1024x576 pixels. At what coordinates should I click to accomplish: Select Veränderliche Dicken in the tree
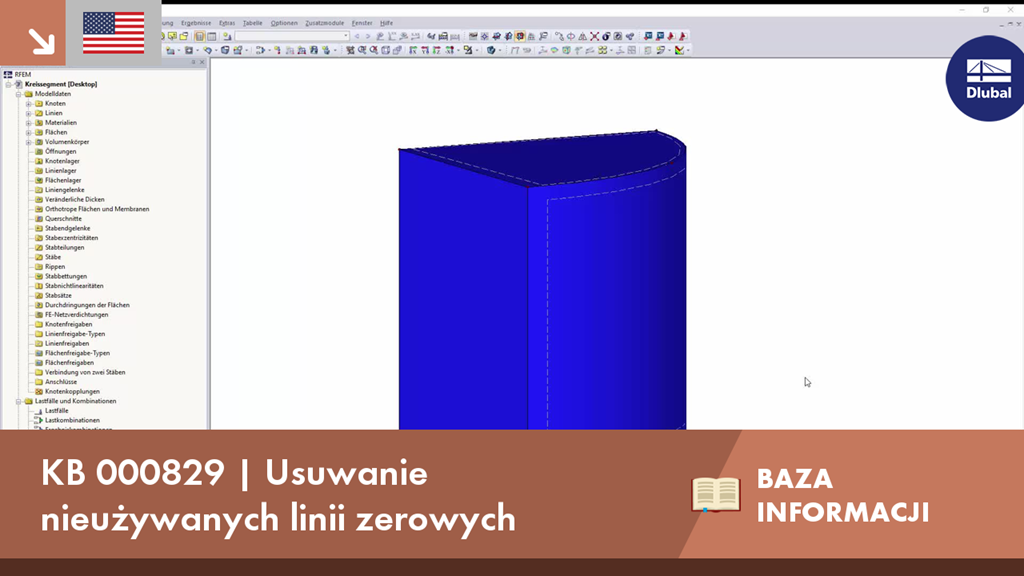(x=74, y=200)
